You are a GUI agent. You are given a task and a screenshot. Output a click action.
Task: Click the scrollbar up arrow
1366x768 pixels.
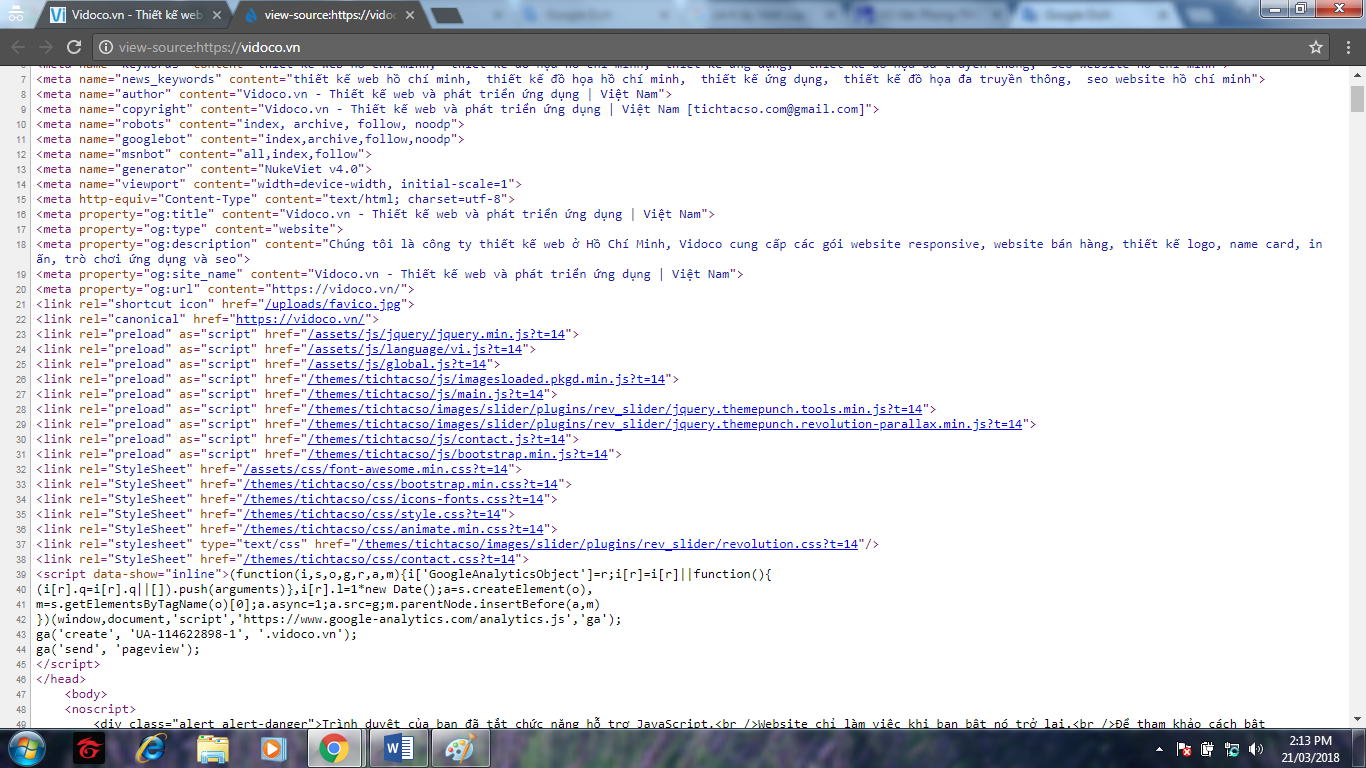point(1357,76)
